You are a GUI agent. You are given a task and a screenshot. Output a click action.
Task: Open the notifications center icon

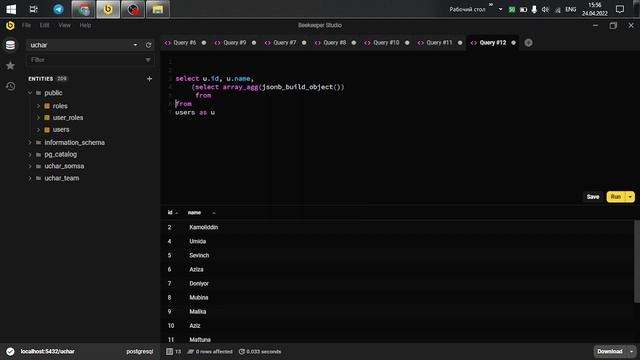click(620, 9)
